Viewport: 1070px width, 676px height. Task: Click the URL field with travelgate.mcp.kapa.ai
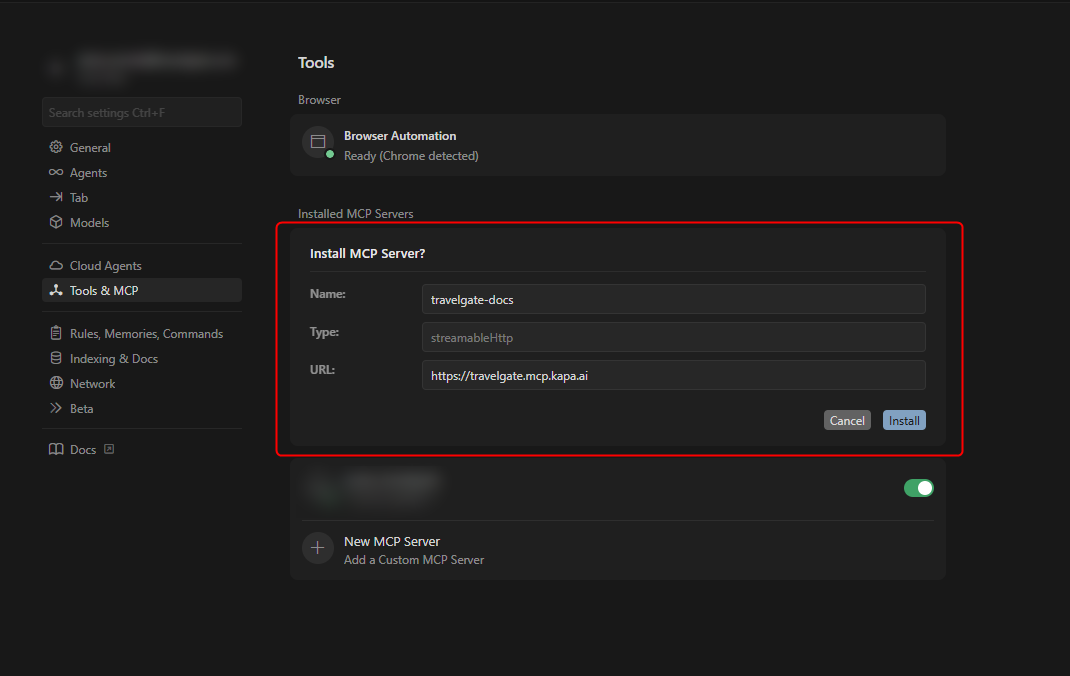(673, 375)
